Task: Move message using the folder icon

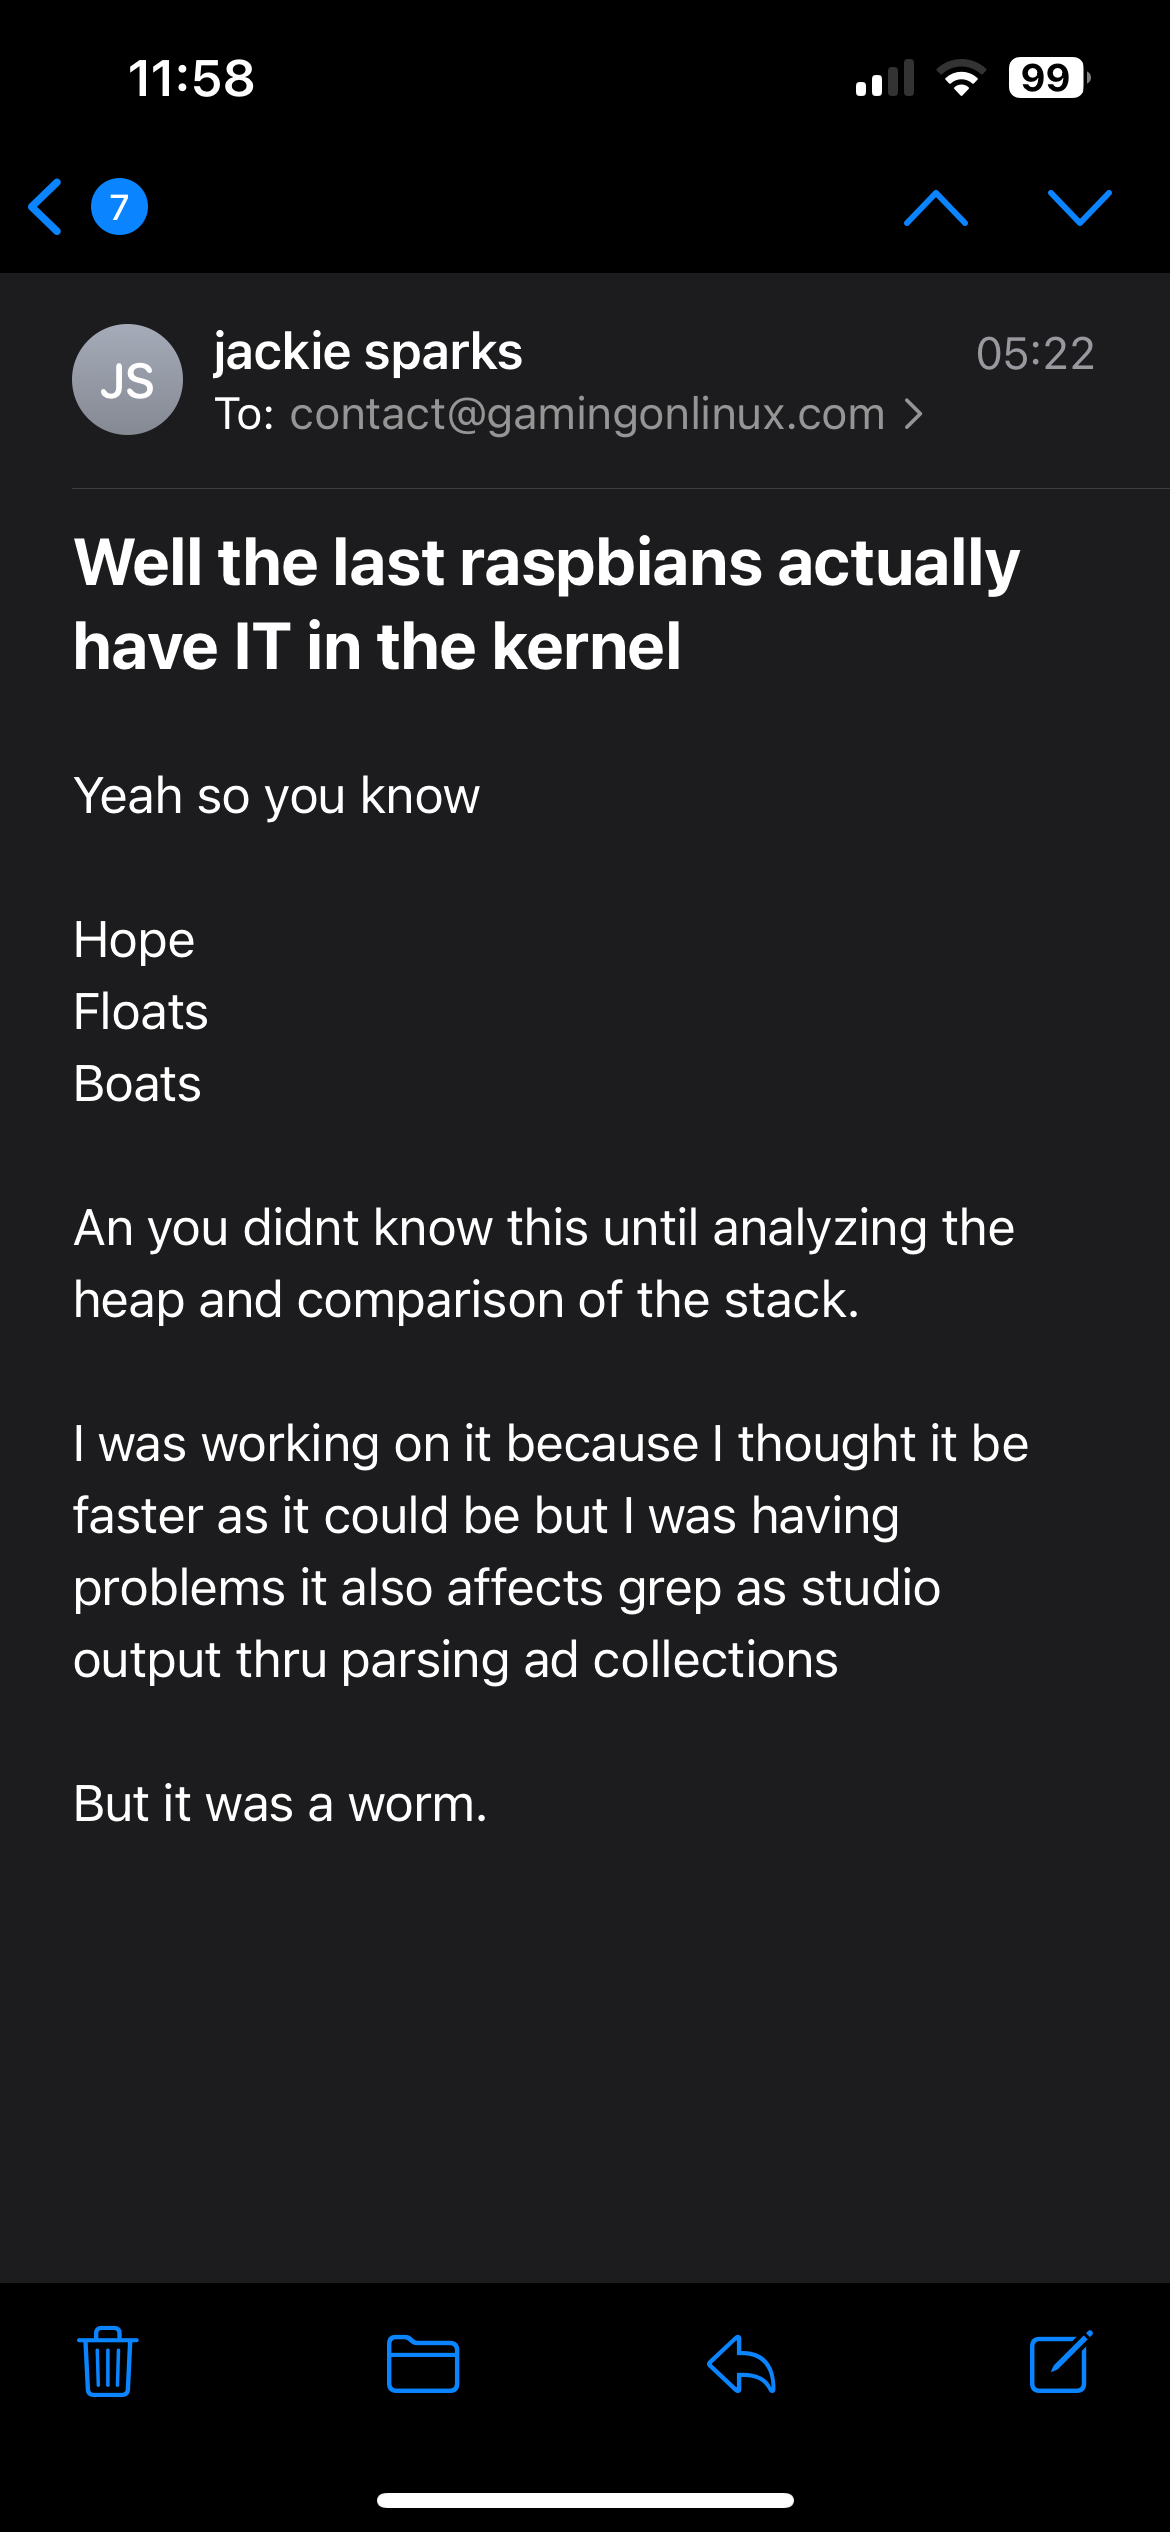Action: [423, 2364]
